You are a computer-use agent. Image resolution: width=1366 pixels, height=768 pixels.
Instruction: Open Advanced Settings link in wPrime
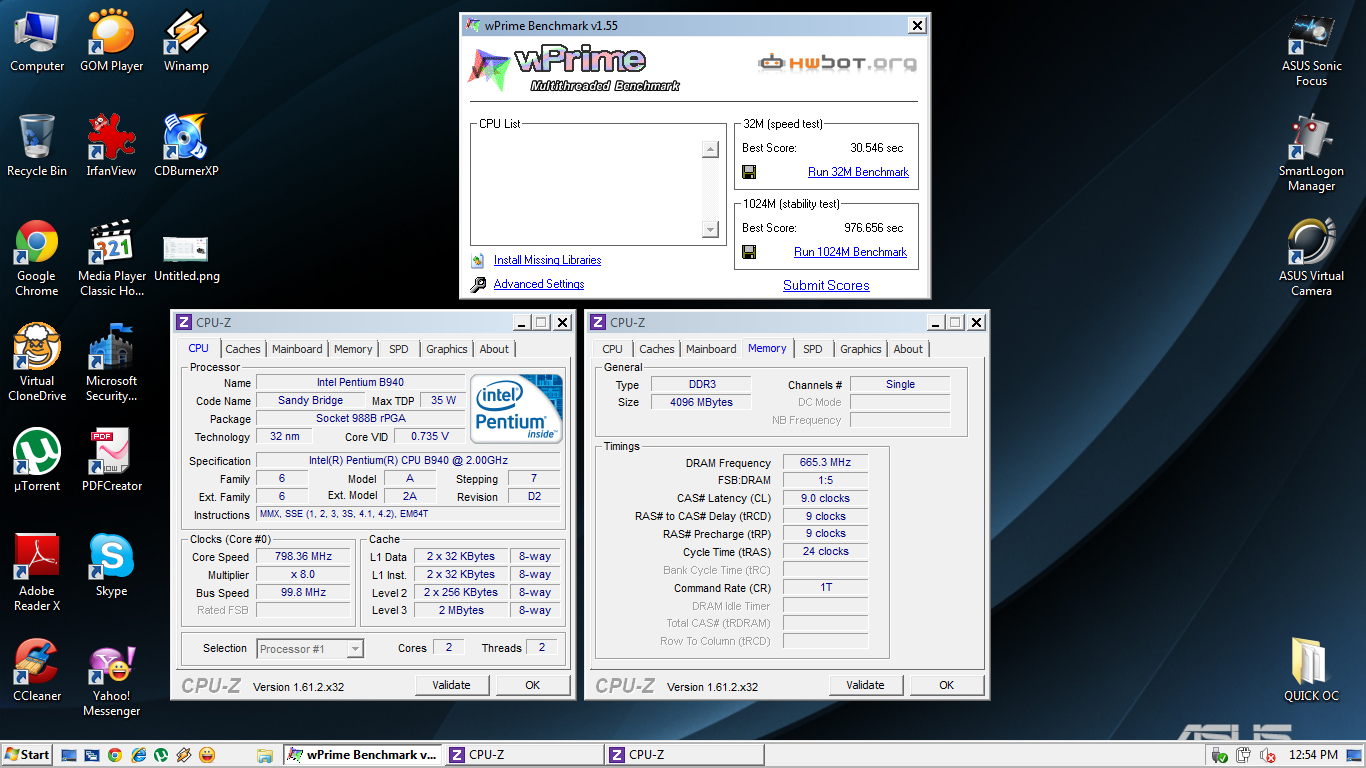pos(539,284)
